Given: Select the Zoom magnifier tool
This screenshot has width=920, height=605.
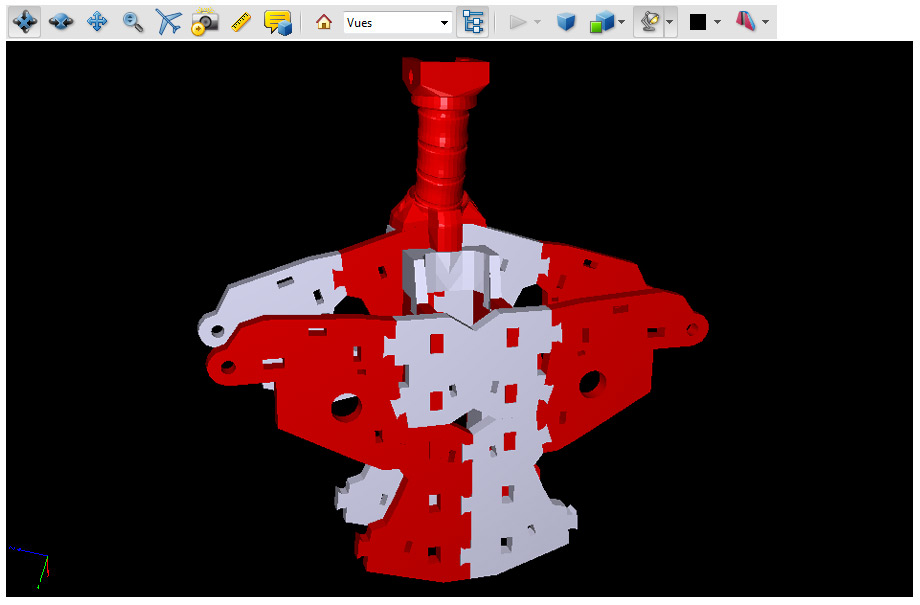Looking at the screenshot, I should (132, 21).
